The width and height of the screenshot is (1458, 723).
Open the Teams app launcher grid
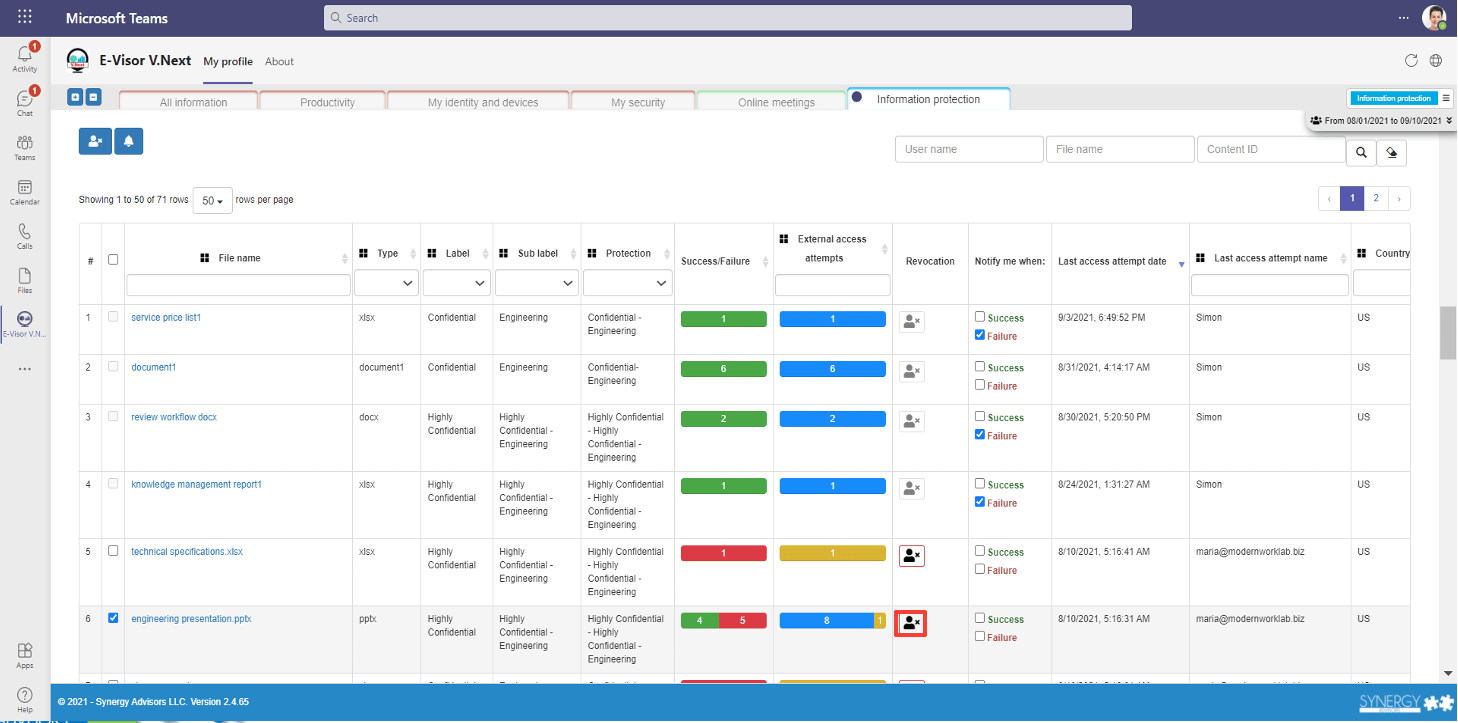click(x=25, y=18)
